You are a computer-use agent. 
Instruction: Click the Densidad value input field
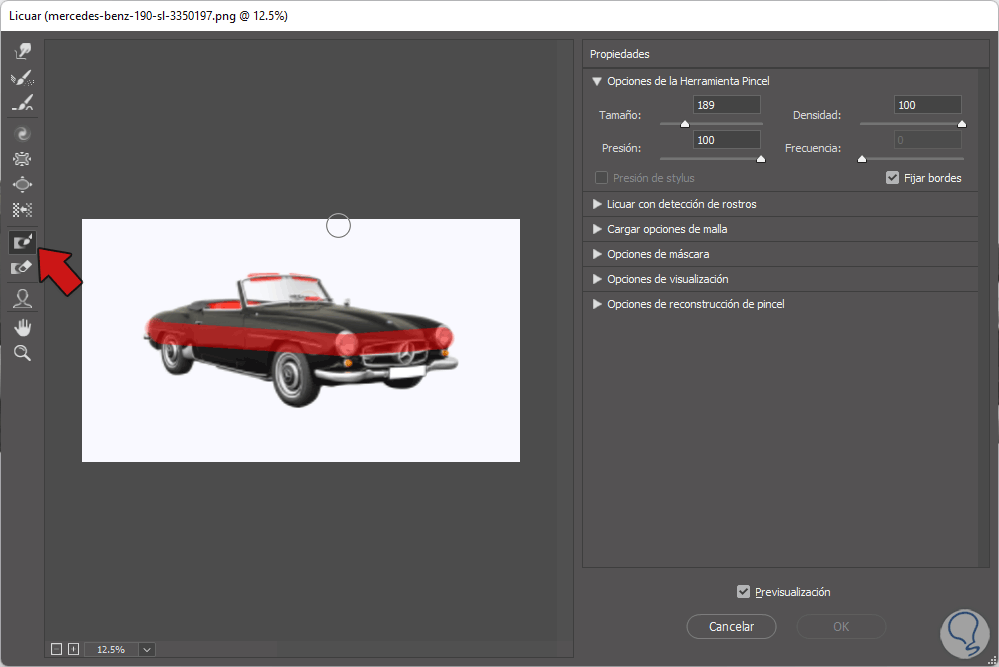click(x=926, y=105)
